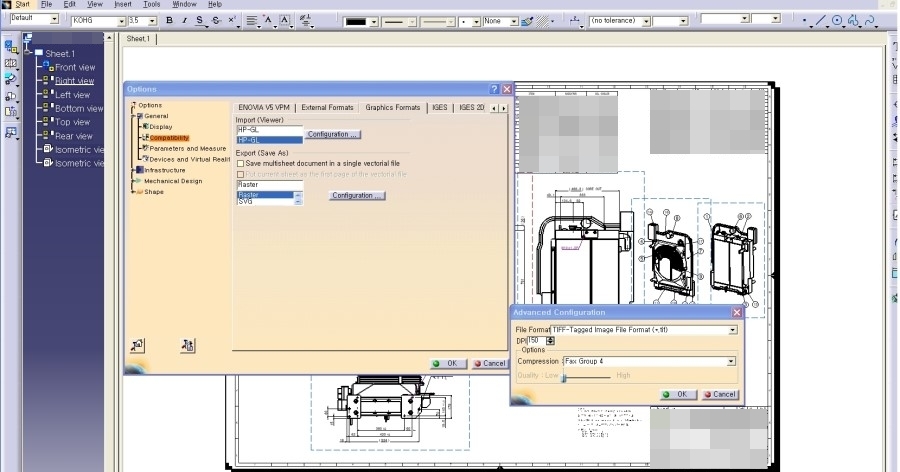Toggle Bold text formatting
This screenshot has height=472, width=900.
click(x=169, y=21)
